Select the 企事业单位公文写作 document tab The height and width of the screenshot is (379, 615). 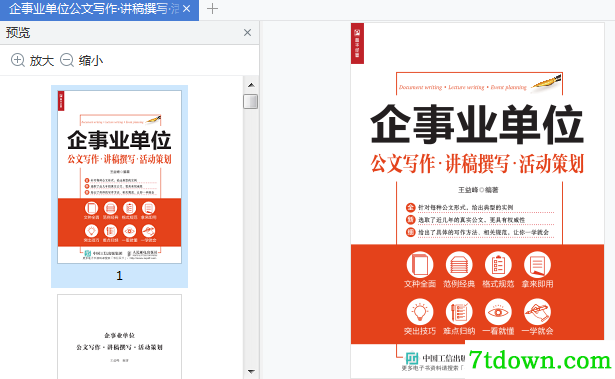(99, 9)
